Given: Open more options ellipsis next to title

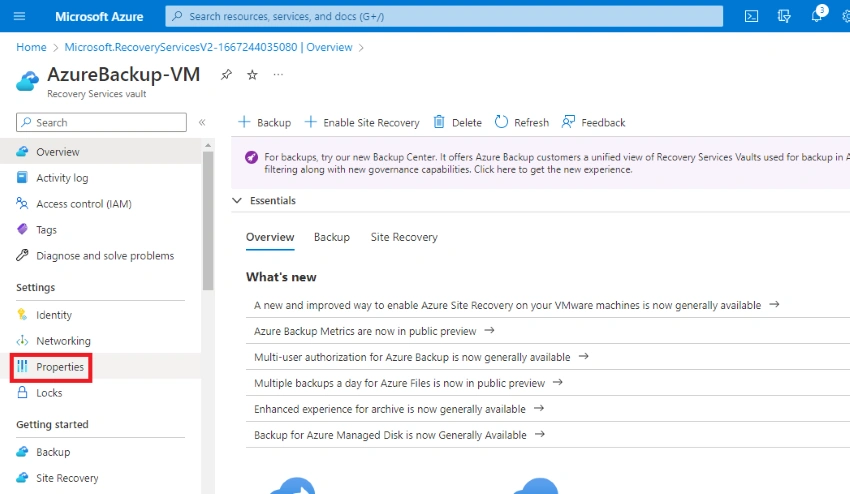Looking at the screenshot, I should (278, 74).
